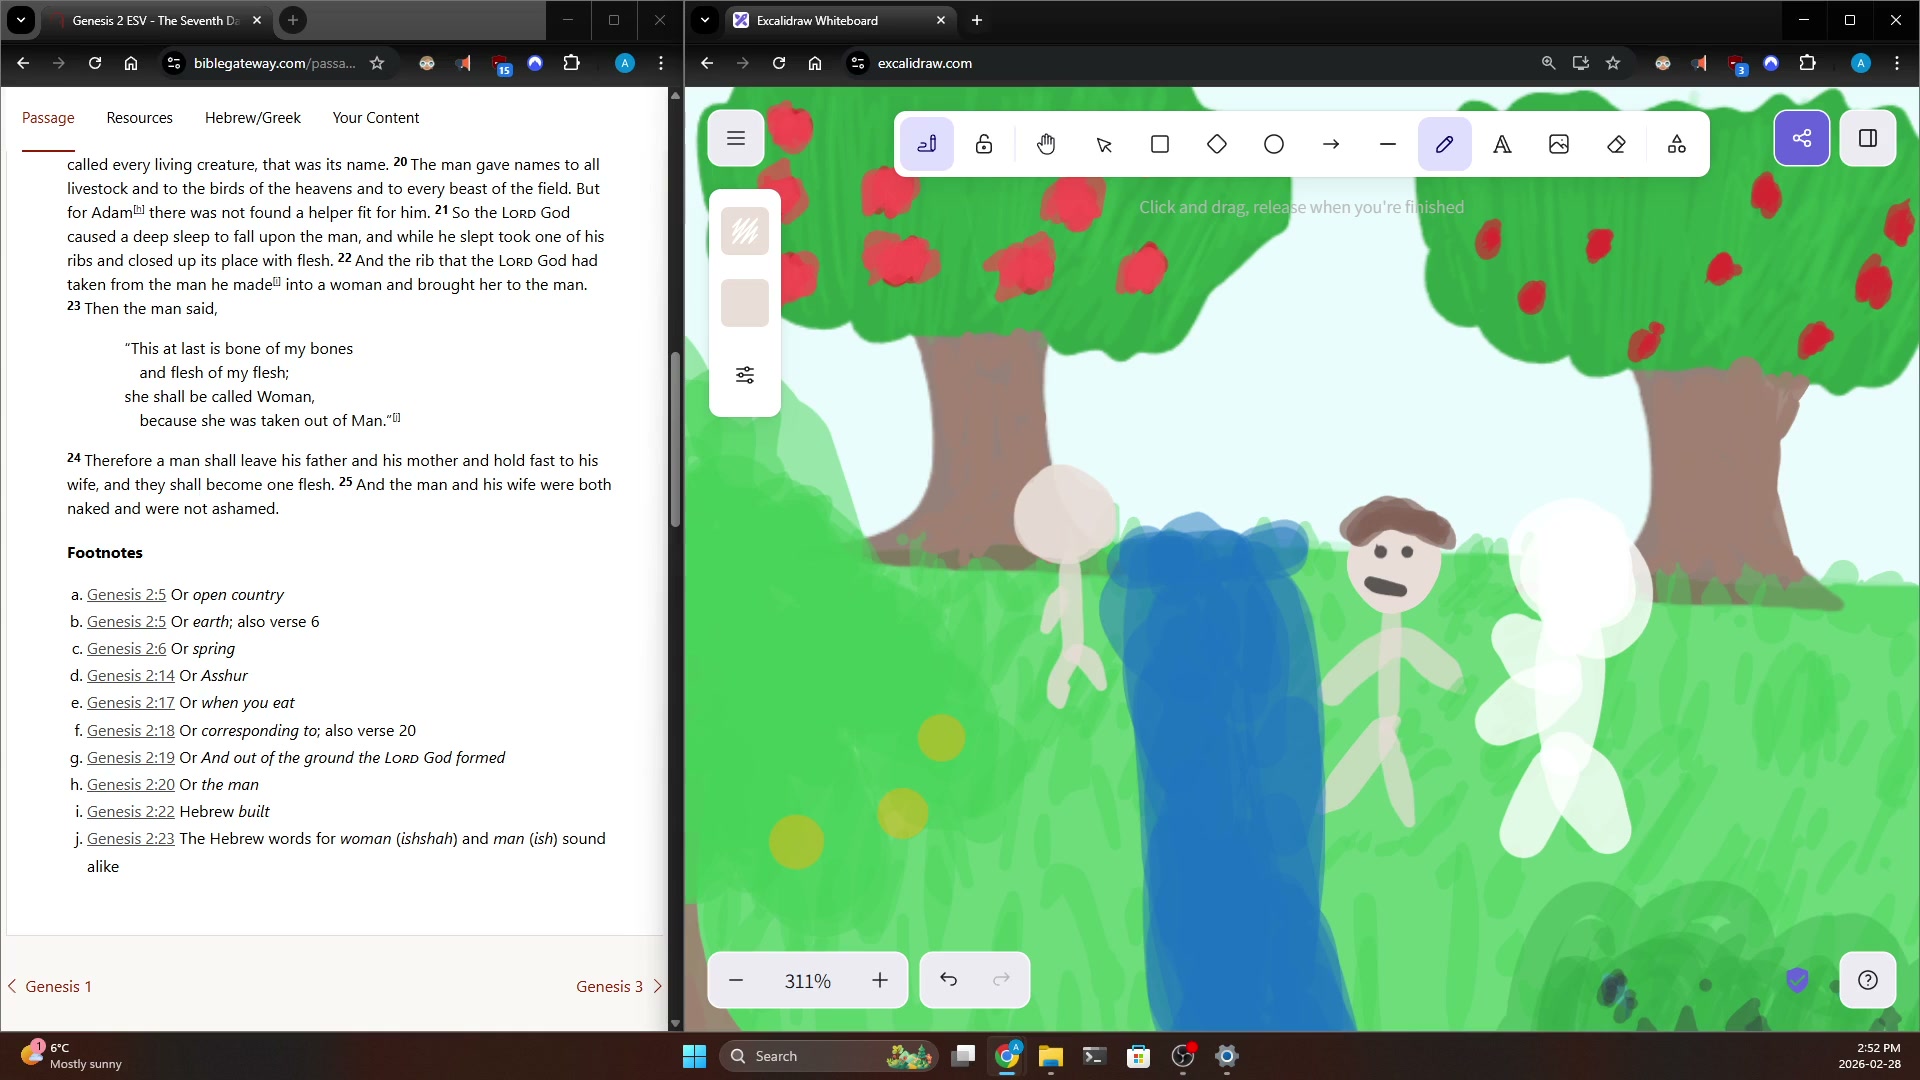Screen dimensions: 1920x1080
Task: Select the stroke color swatch
Action: [x=745, y=231]
